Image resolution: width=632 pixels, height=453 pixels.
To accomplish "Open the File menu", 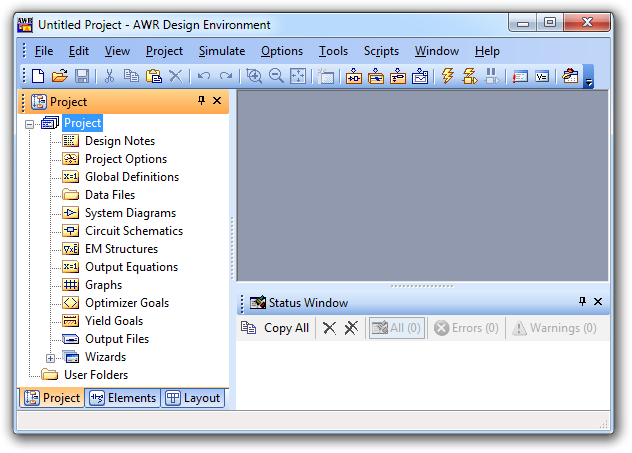I will click(x=44, y=51).
